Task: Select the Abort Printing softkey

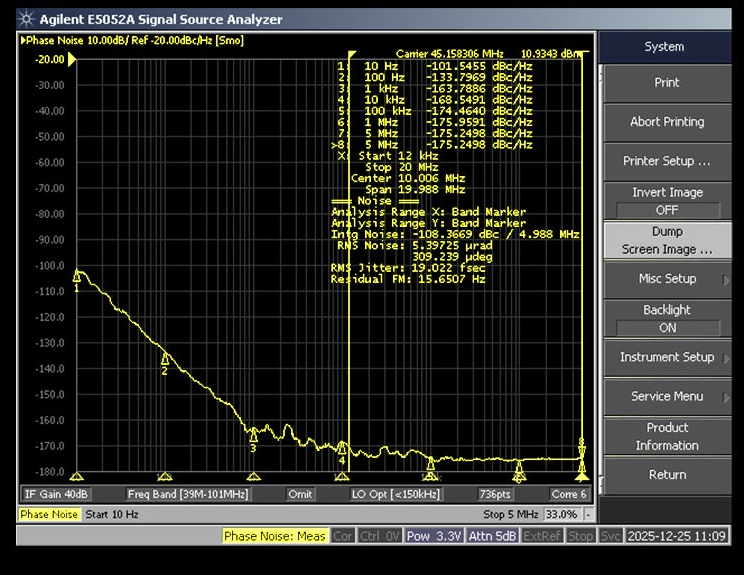Action: coord(667,122)
